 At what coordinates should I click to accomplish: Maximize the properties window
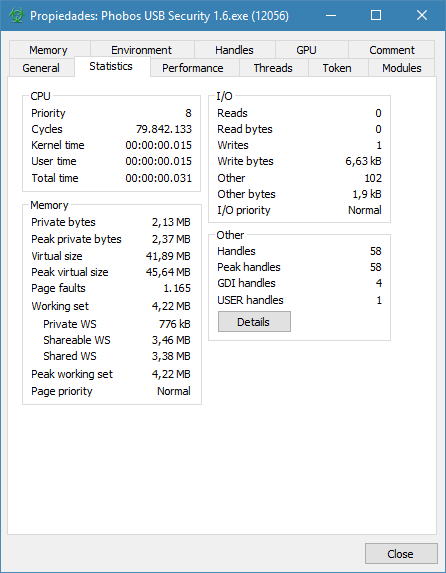[376, 15]
